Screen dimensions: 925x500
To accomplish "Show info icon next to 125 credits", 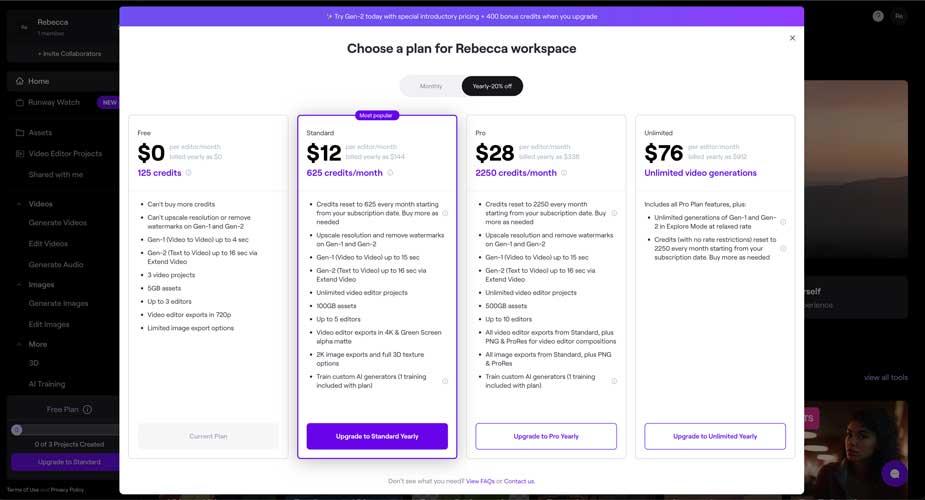I will [x=189, y=173].
